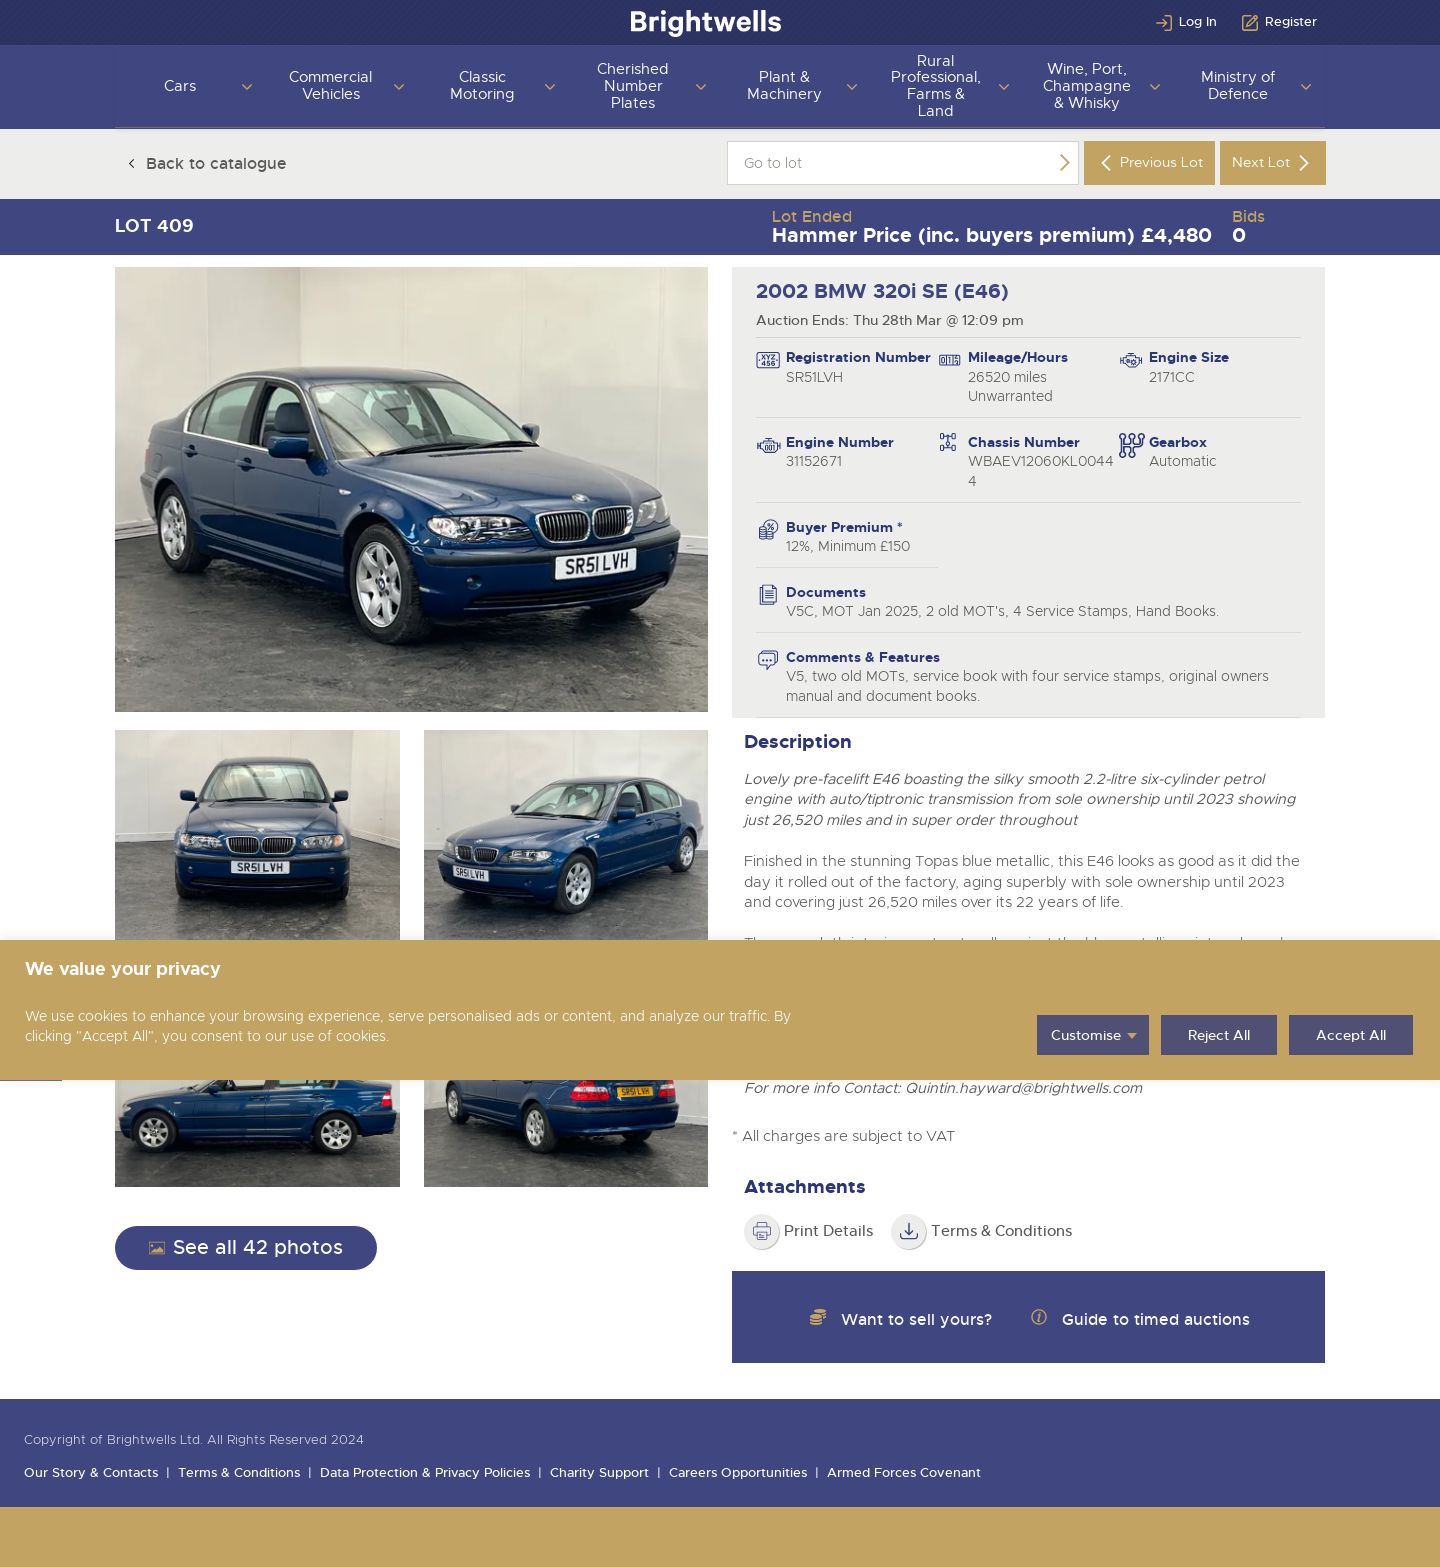Open the Cherished Number Plates menu item
1440x1567 pixels.
pyautogui.click(x=633, y=86)
